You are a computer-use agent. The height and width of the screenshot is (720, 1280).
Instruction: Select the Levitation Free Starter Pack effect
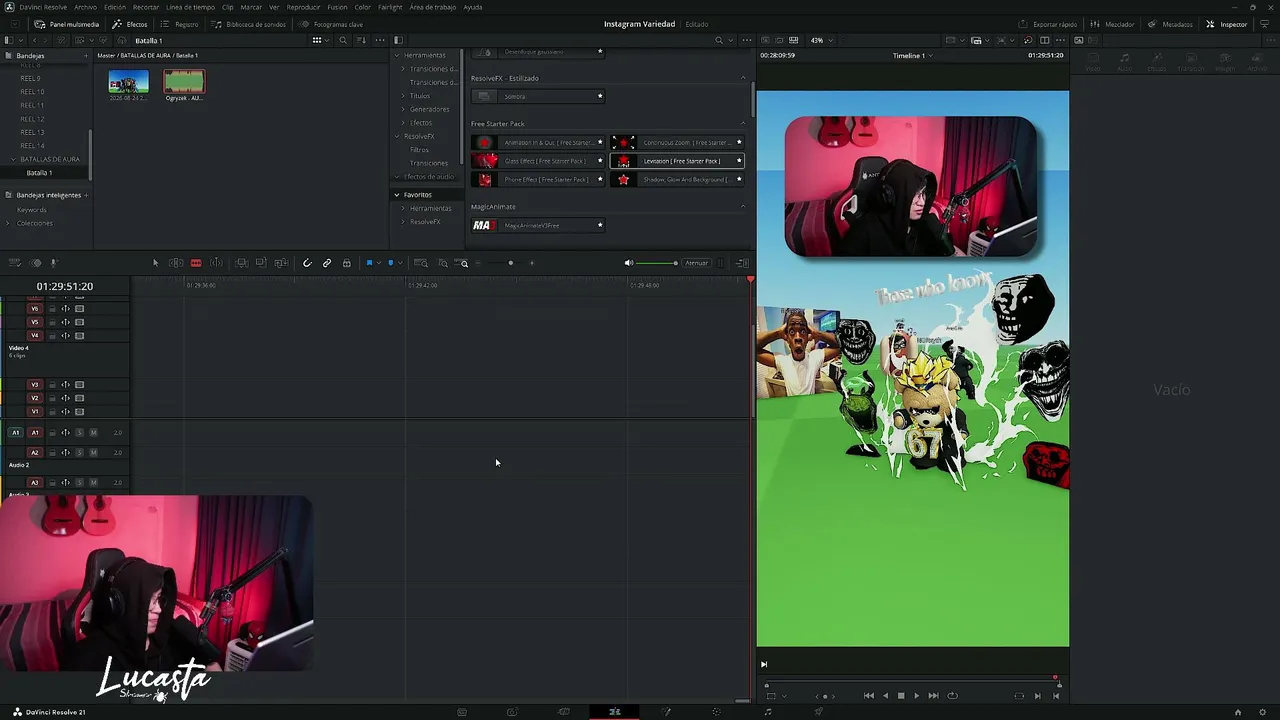pyautogui.click(x=677, y=161)
